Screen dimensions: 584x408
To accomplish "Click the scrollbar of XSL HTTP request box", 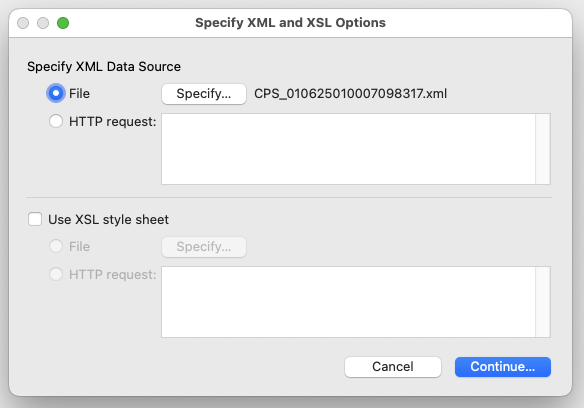I will pos(543,302).
